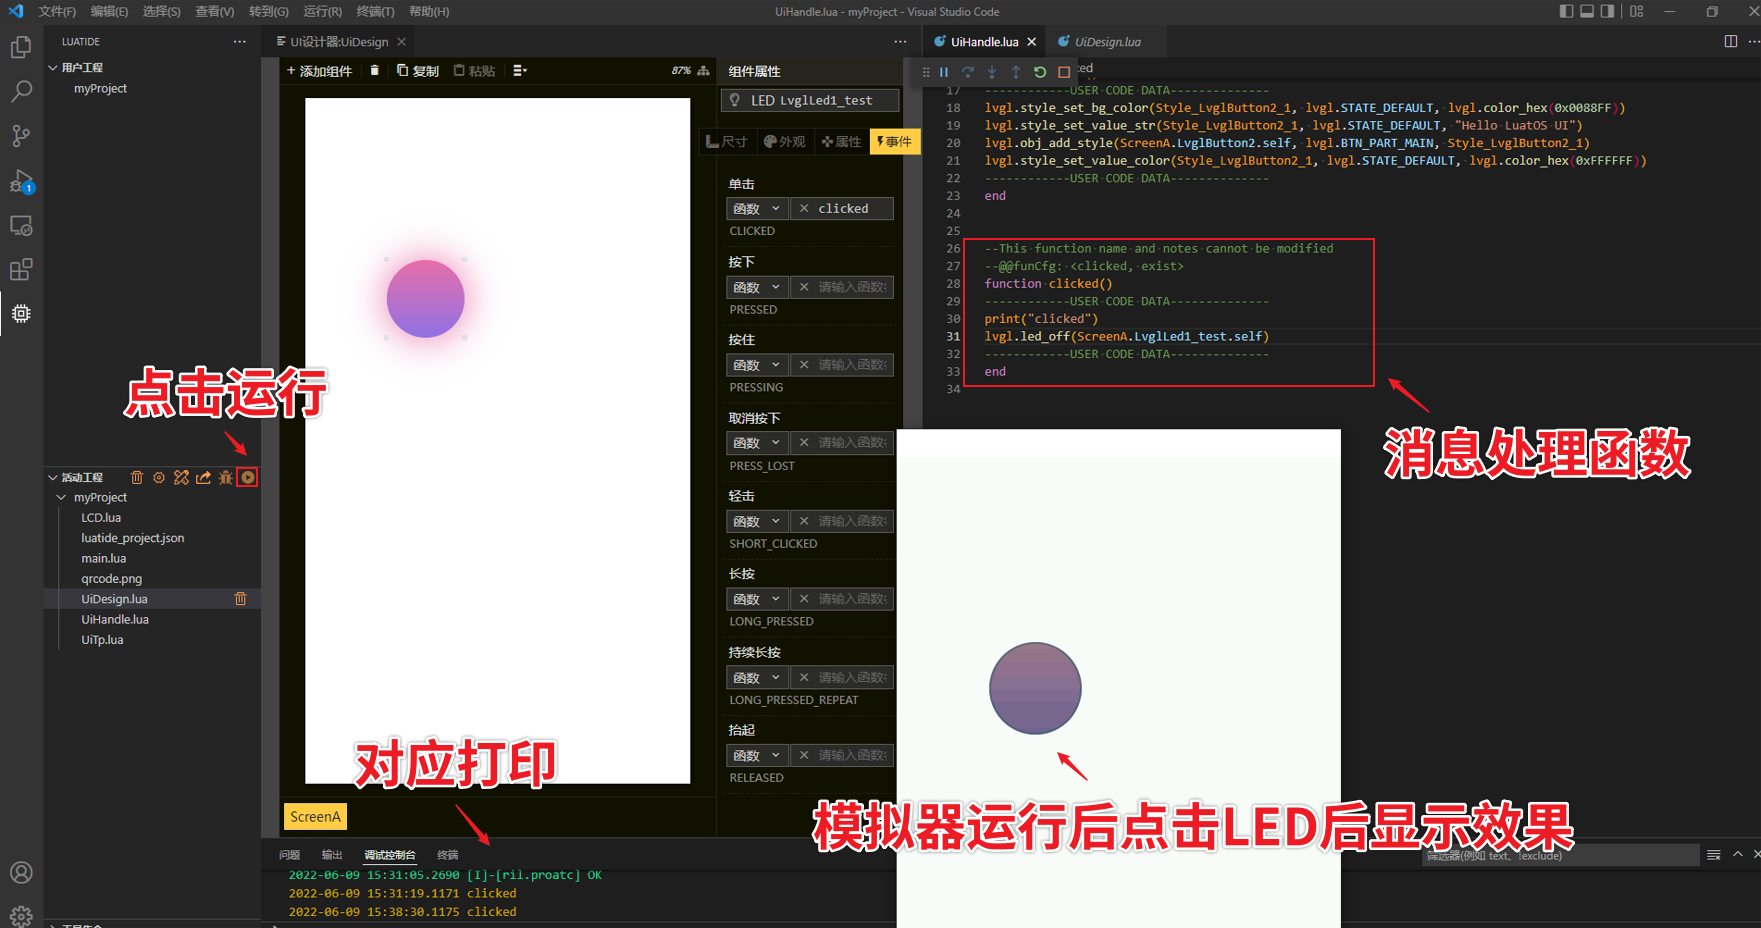Click the run project play icon
1761x928 pixels.
point(248,478)
